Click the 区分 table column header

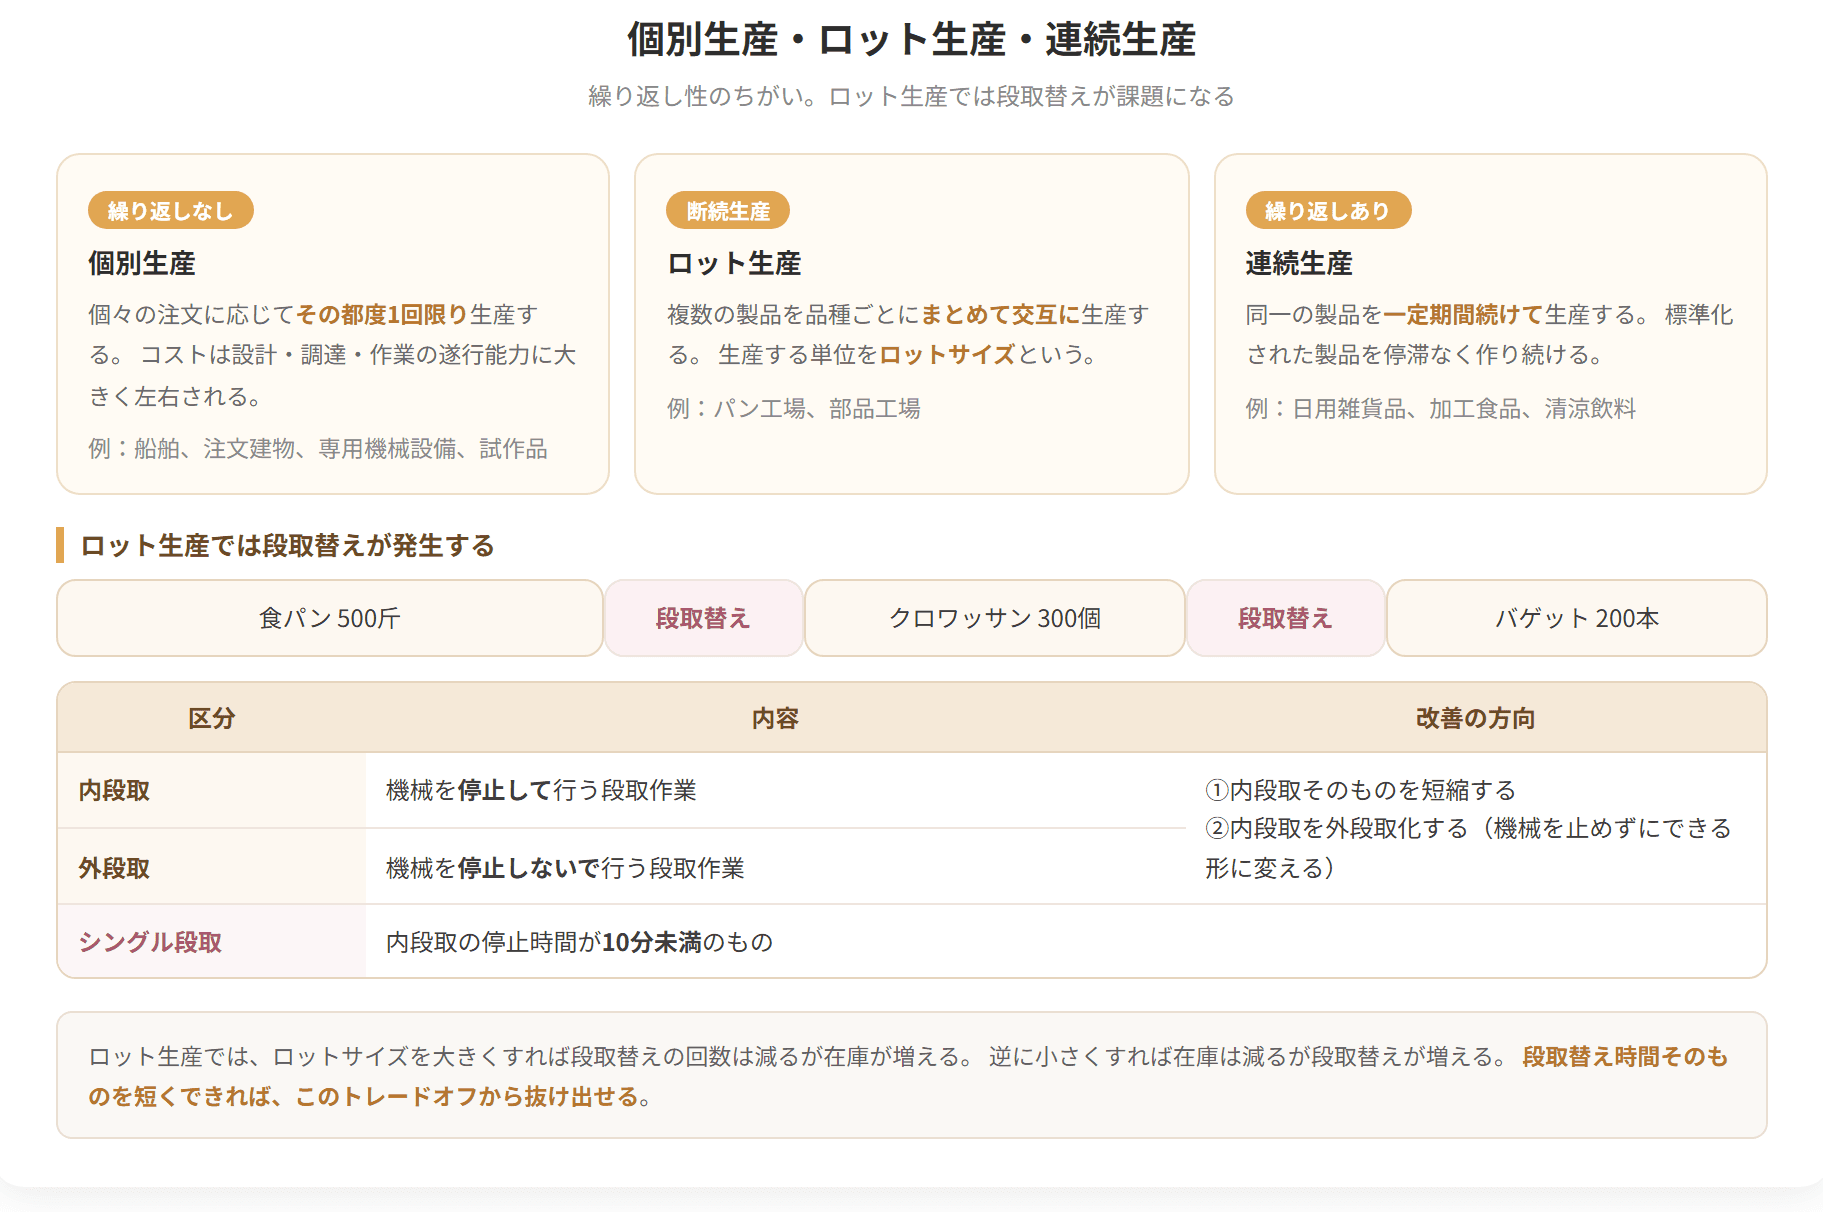click(212, 719)
